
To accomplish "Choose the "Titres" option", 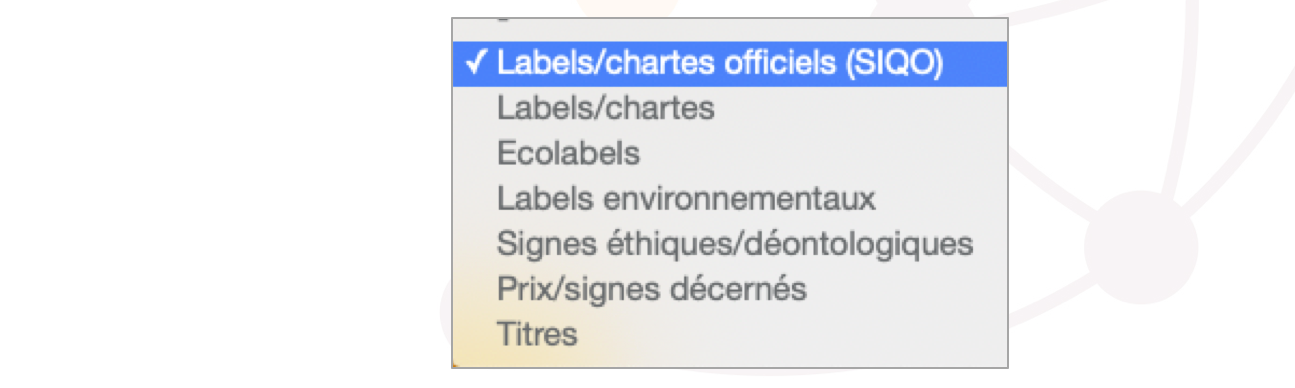I will click(x=730, y=333).
